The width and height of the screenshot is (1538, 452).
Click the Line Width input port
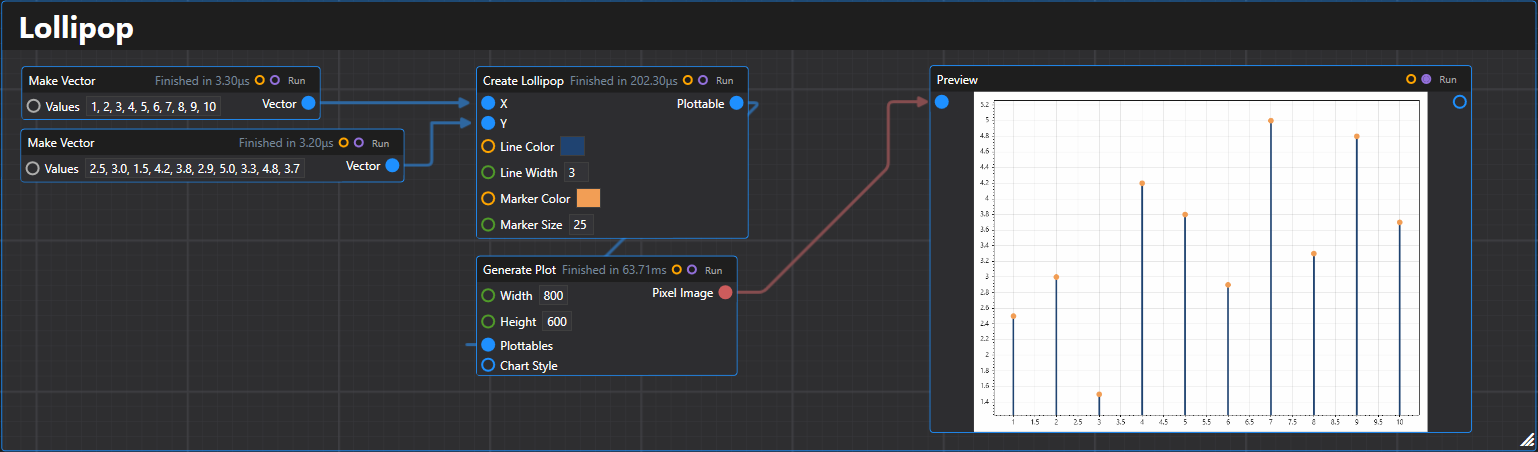pyautogui.click(x=488, y=173)
